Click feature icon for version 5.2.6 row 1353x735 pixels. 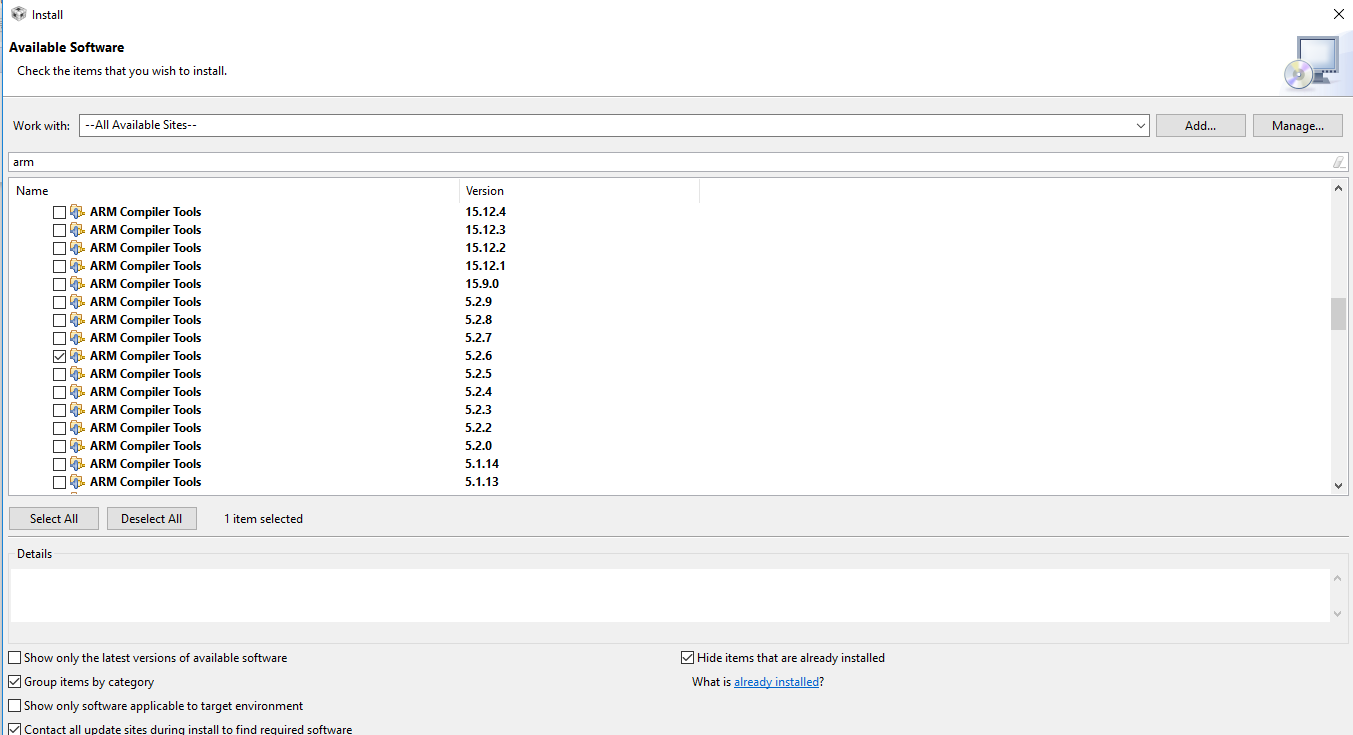pos(77,356)
